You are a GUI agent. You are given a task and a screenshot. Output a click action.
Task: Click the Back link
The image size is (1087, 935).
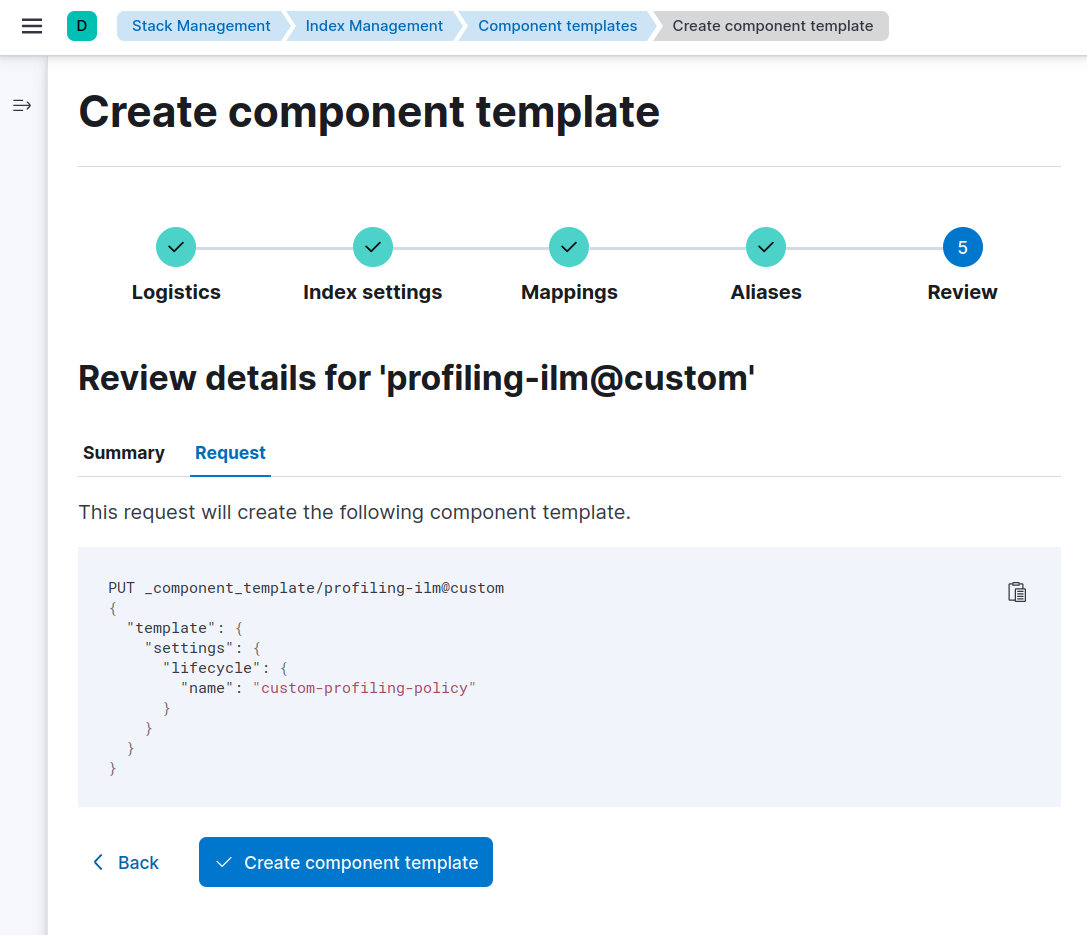pyautogui.click(x=140, y=862)
